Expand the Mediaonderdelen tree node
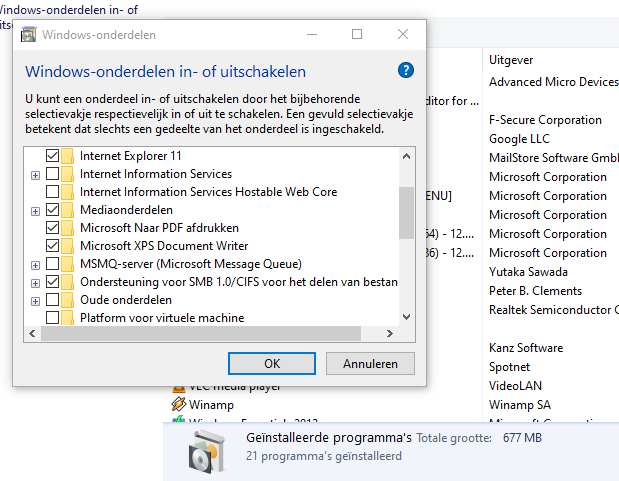619x481 pixels. pyautogui.click(x=36, y=211)
